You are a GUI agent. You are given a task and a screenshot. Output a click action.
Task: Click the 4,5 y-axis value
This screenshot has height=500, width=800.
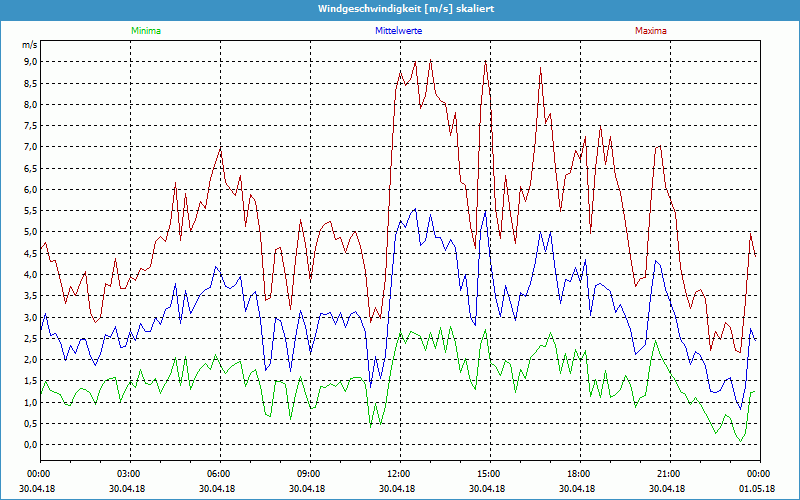pos(31,253)
